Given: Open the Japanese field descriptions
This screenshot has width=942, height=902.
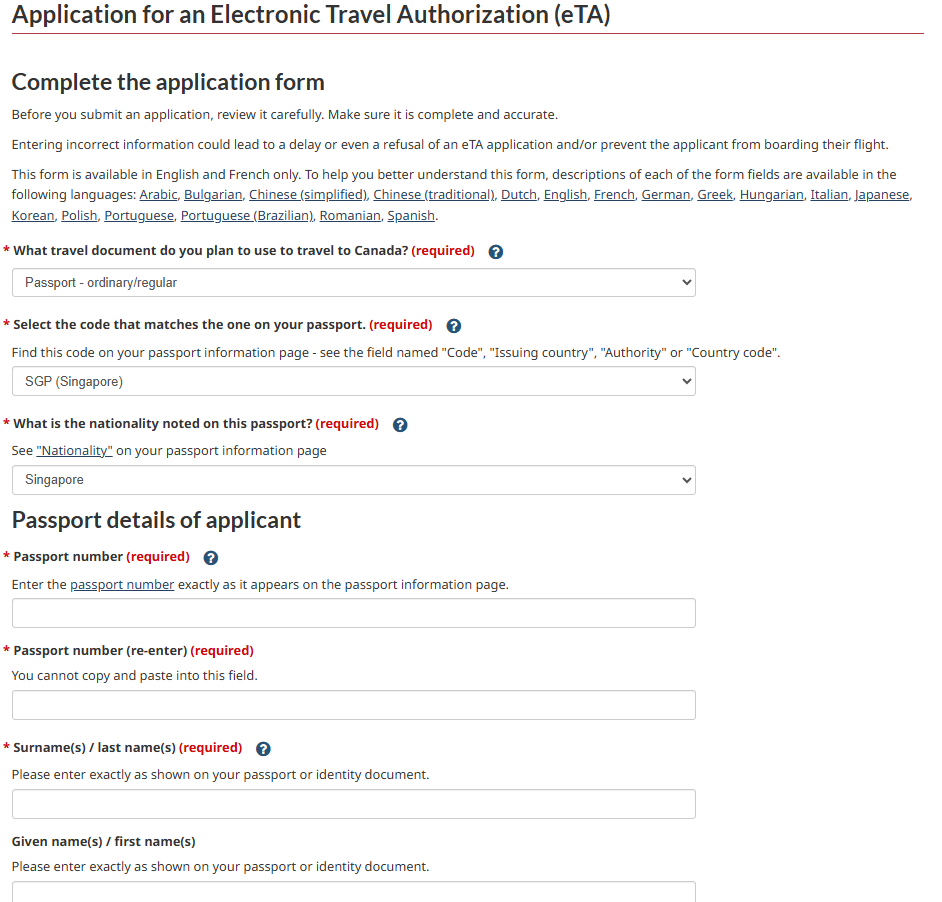Looking at the screenshot, I should [x=881, y=194].
